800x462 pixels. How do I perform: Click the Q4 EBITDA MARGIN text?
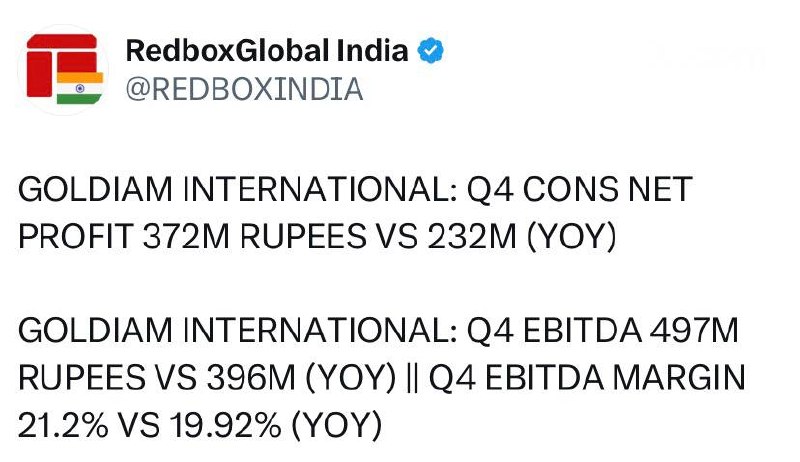tap(587, 378)
